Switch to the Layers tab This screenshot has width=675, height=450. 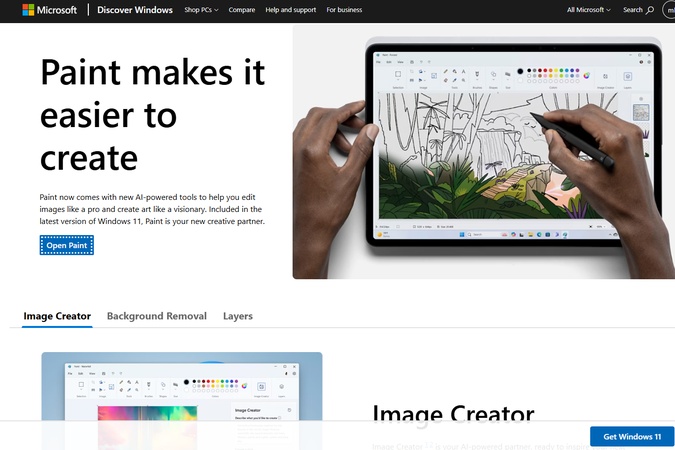(x=238, y=316)
